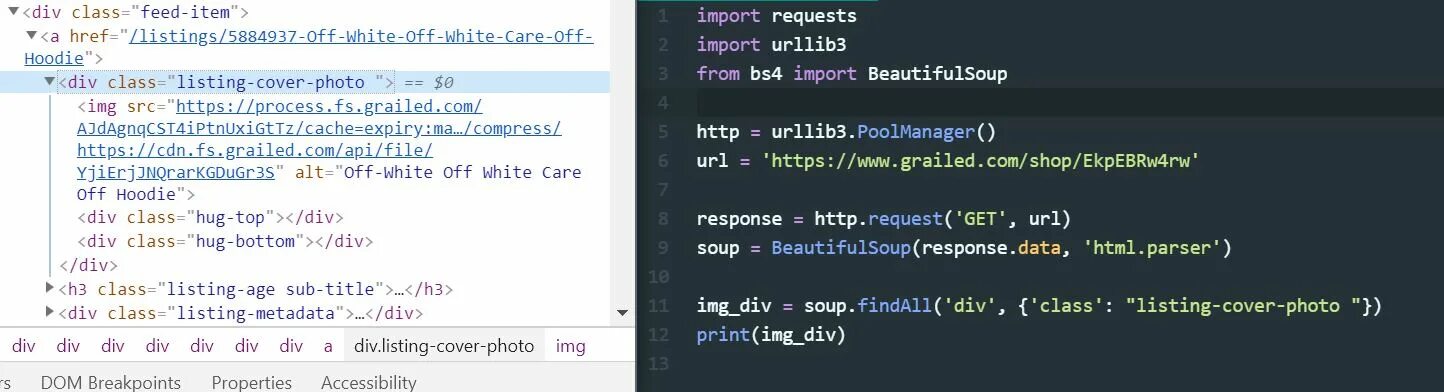Select the hug-top div element
This screenshot has width=1444, height=392.
click(210, 218)
